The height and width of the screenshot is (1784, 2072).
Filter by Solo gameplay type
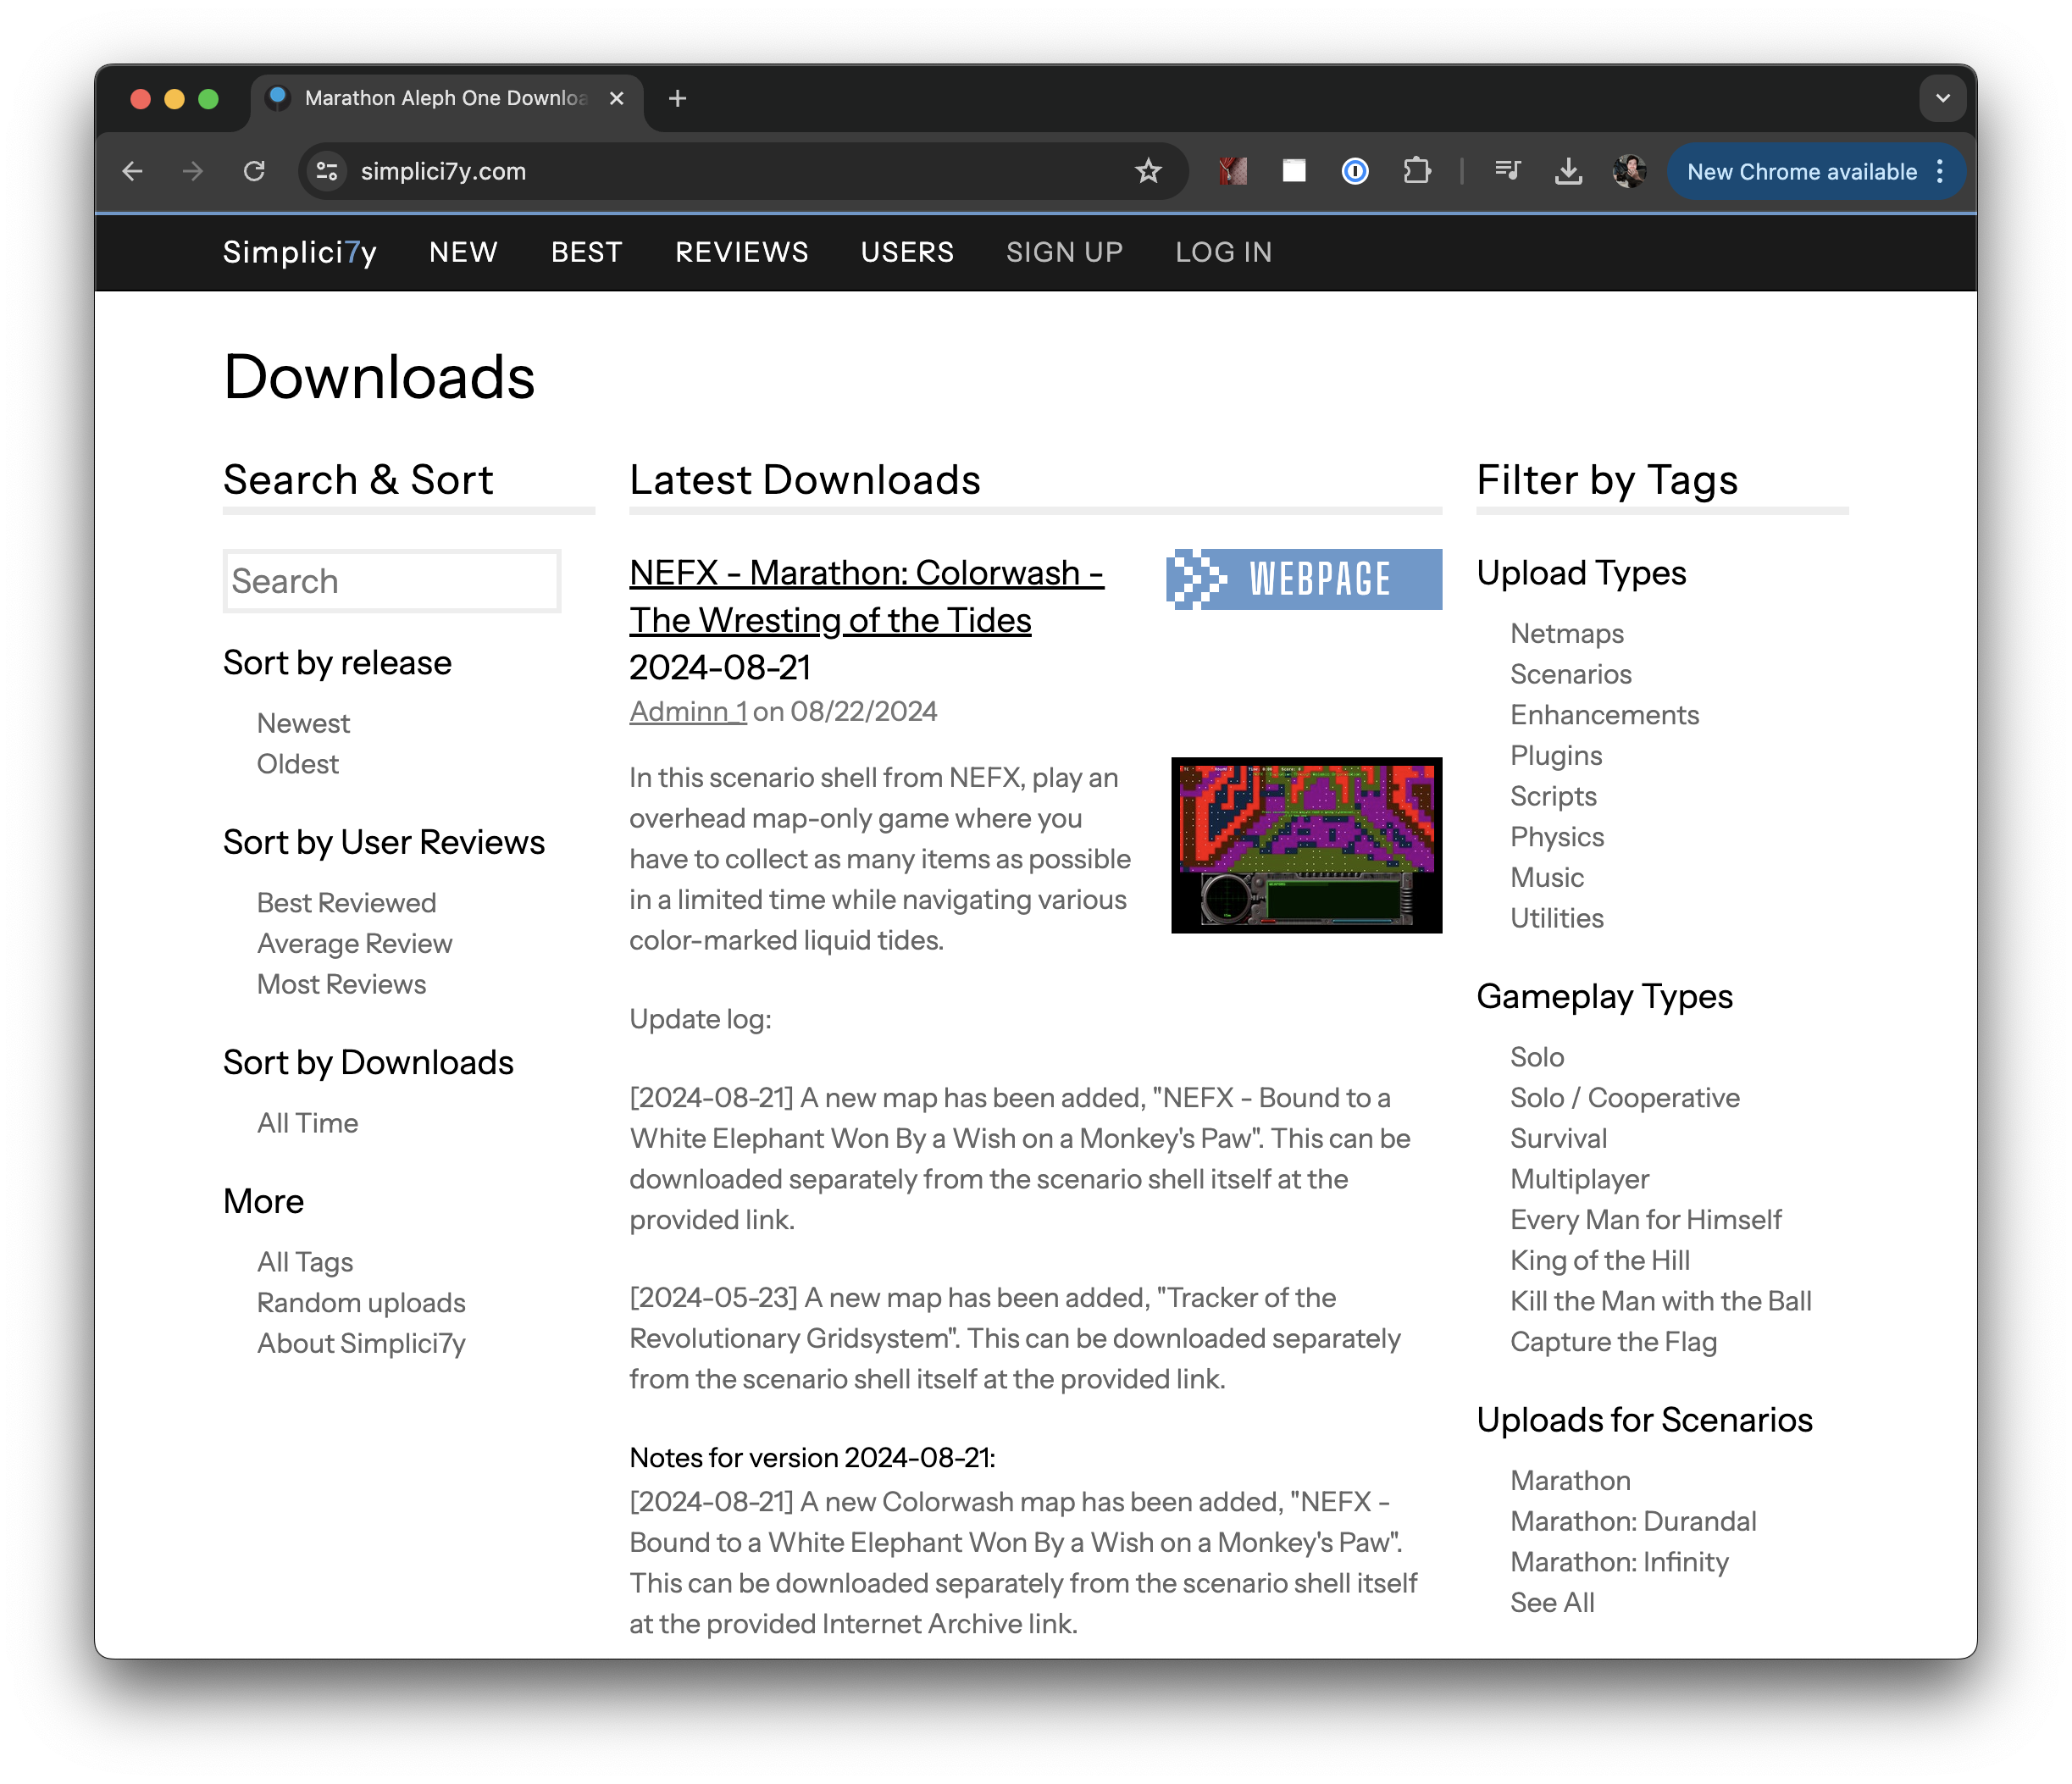pyautogui.click(x=1537, y=1057)
